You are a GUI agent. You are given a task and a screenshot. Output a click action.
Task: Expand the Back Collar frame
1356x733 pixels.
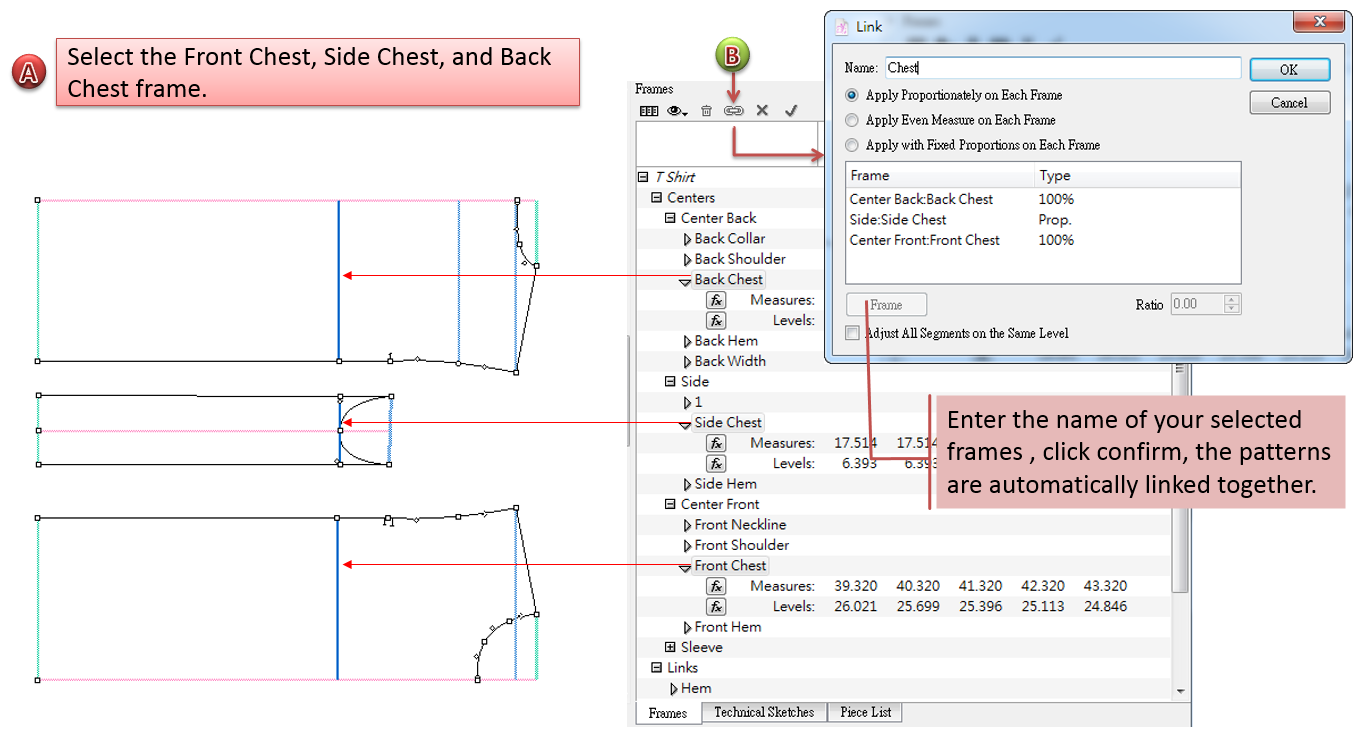pos(687,239)
